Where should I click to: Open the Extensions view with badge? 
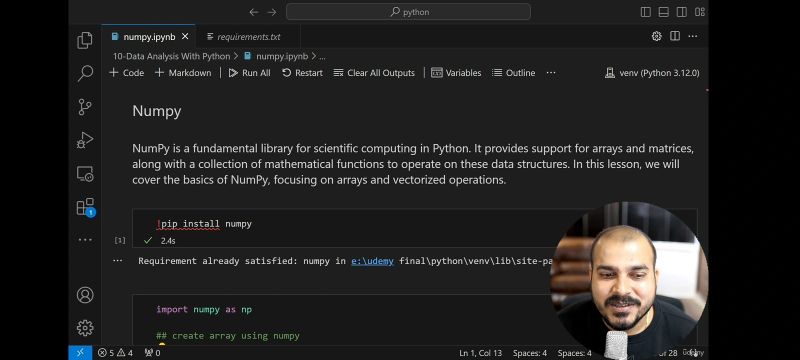[85, 207]
